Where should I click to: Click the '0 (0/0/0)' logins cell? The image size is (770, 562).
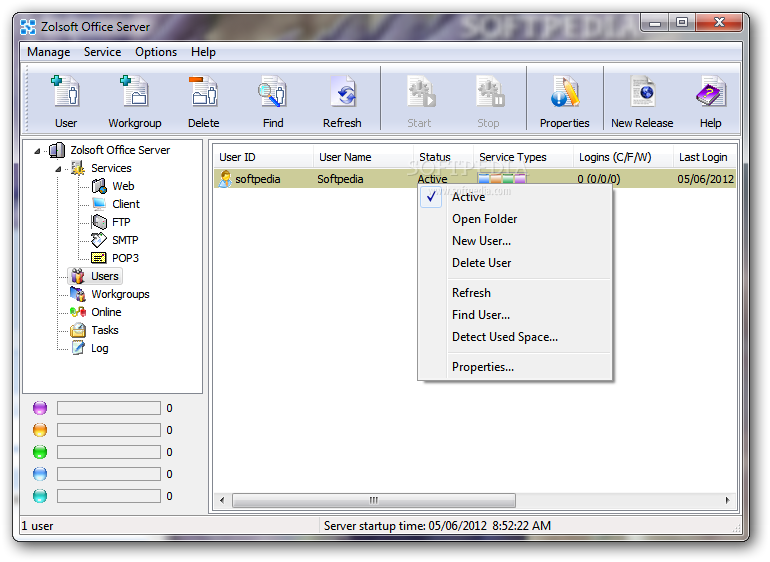pos(599,179)
